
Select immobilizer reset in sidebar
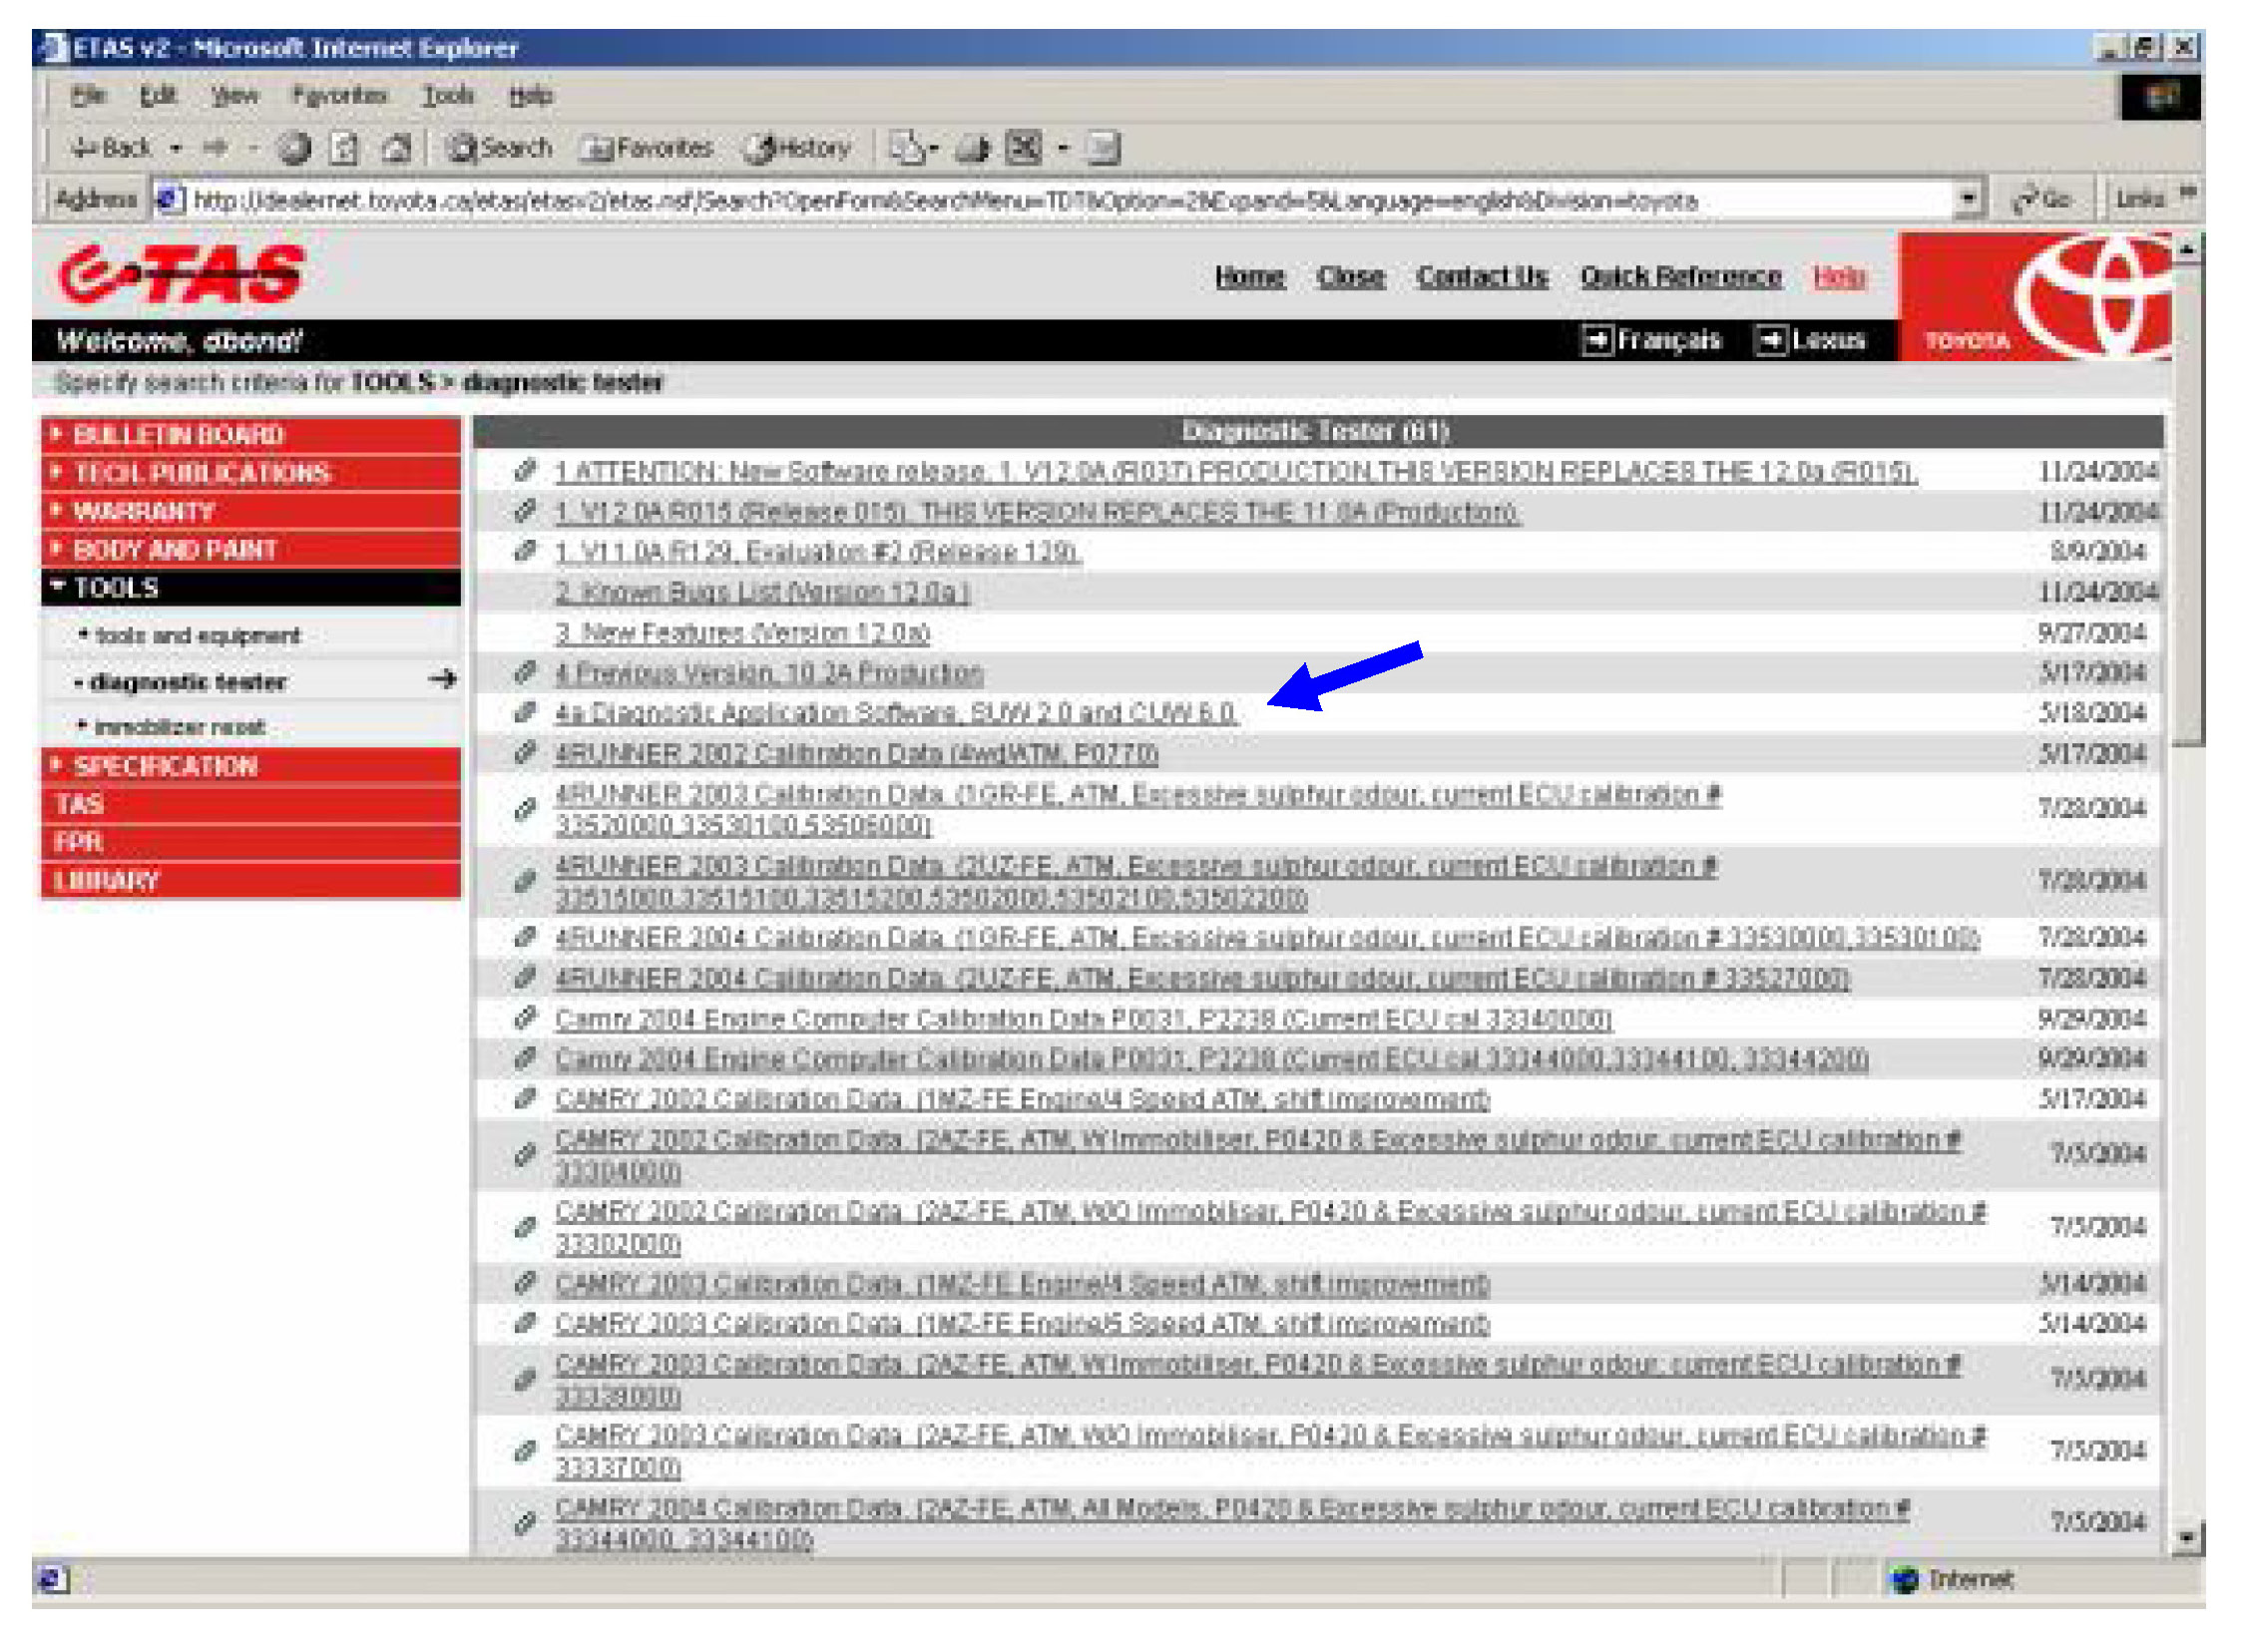pyautogui.click(x=179, y=727)
